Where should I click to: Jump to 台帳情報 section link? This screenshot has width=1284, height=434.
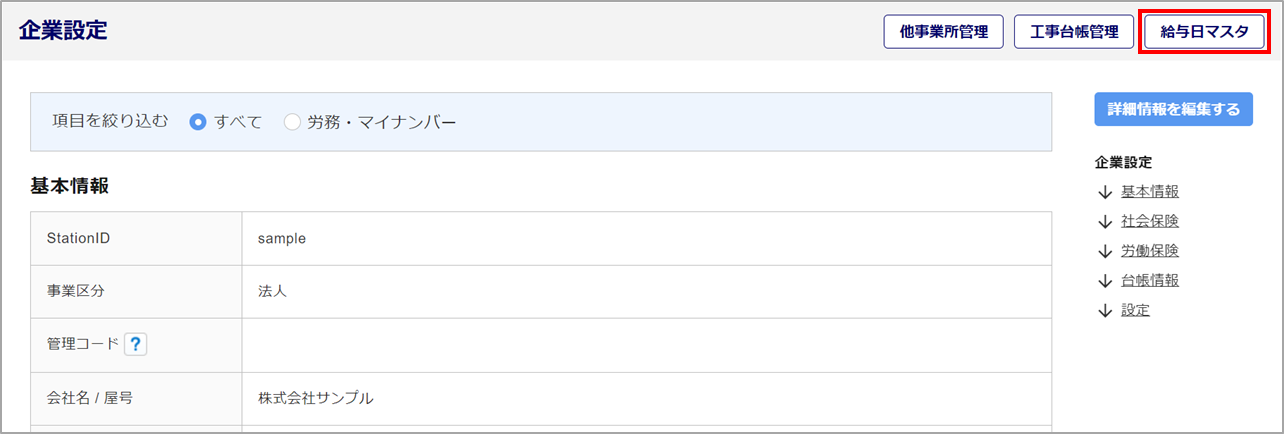1143,281
